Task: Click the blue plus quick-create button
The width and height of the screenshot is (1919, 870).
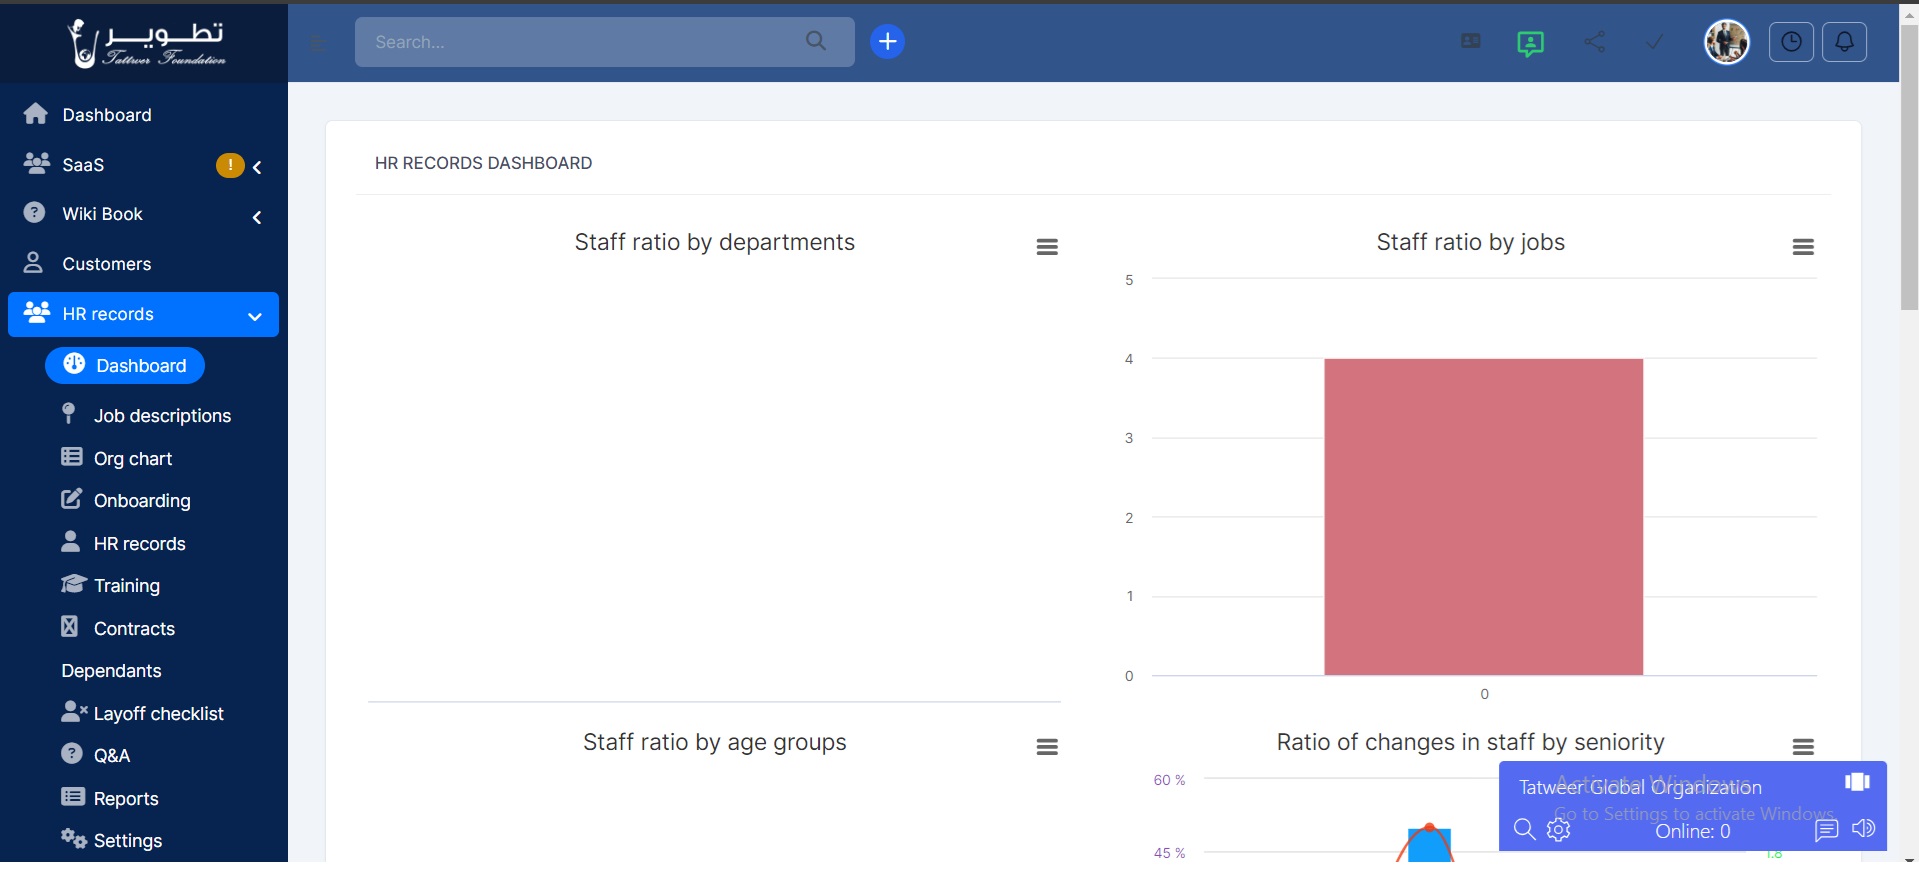Action: (x=887, y=42)
